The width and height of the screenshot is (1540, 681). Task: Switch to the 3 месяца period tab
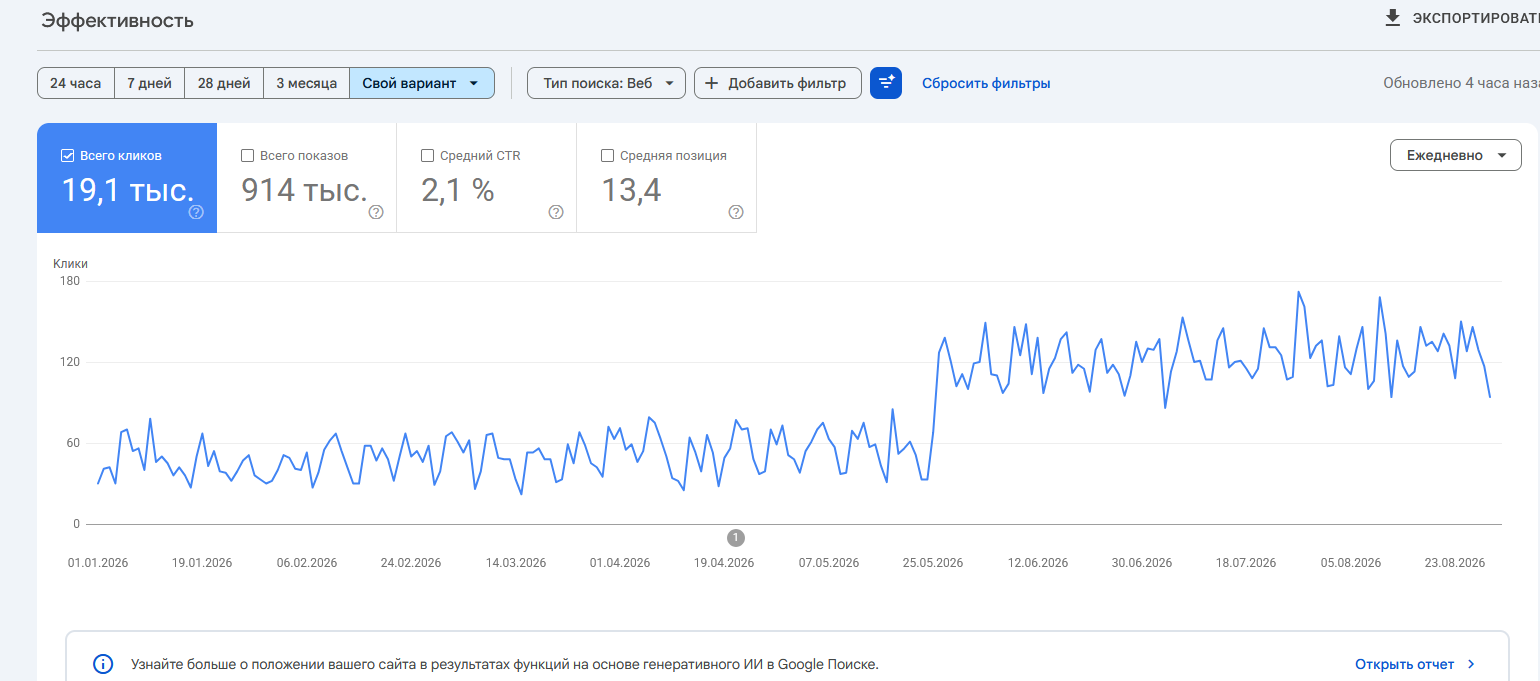(307, 83)
